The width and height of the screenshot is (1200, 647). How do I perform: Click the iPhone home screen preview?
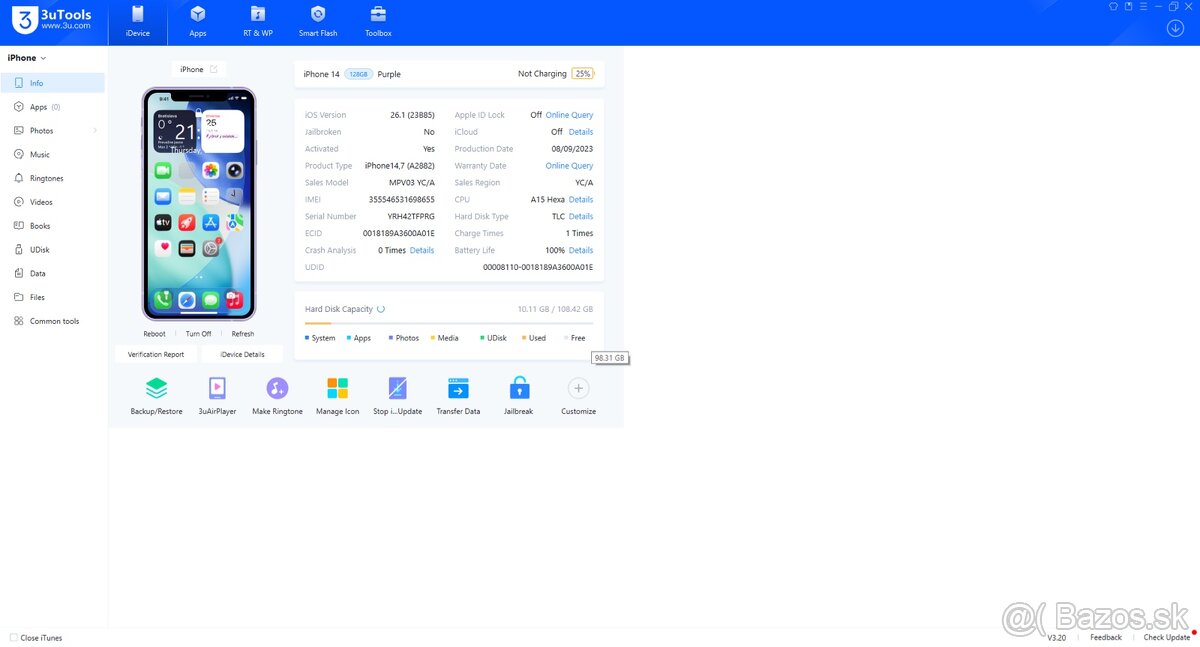click(x=198, y=203)
